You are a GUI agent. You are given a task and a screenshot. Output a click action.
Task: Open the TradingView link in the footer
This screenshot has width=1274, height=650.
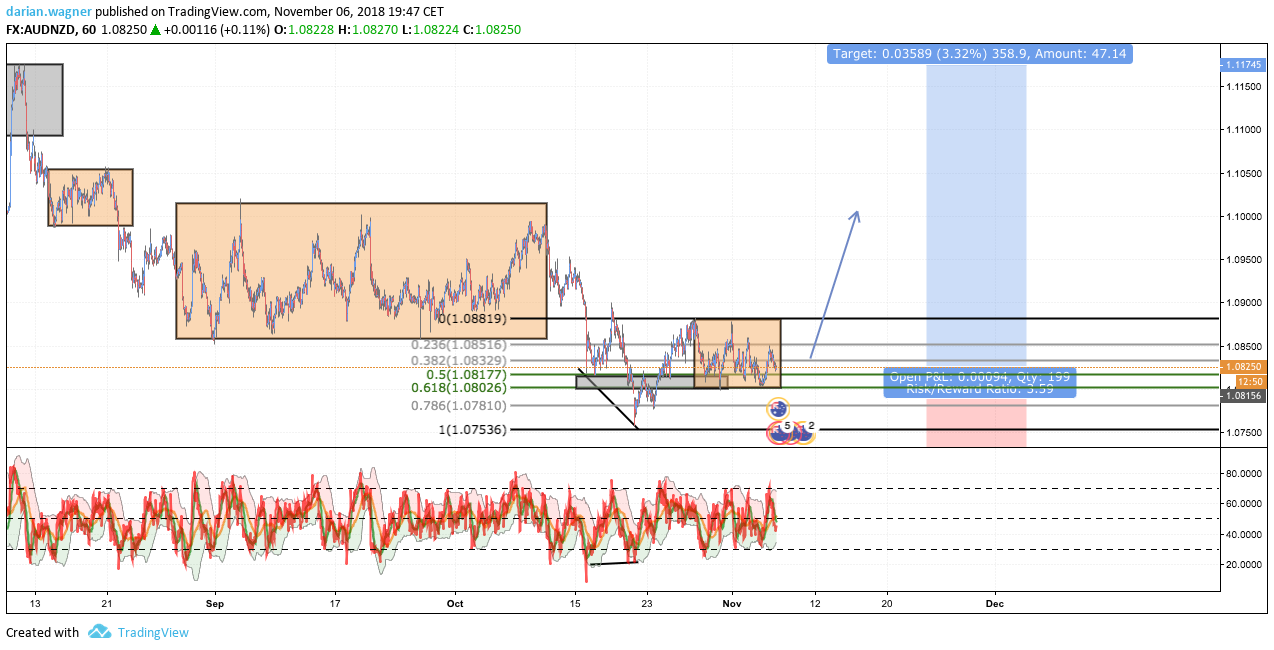pos(153,632)
